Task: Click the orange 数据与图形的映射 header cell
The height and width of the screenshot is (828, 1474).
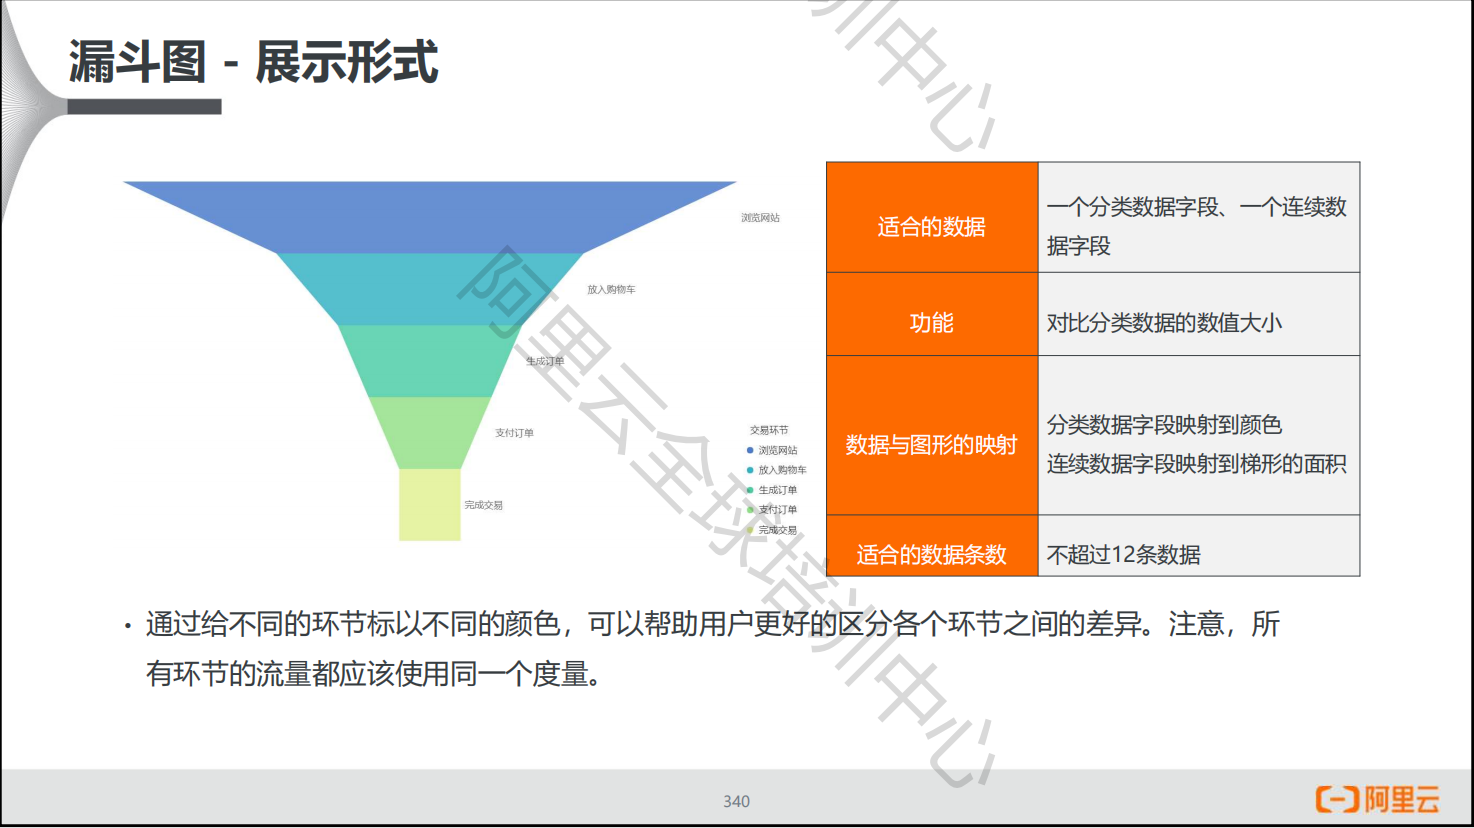Action: pos(932,435)
